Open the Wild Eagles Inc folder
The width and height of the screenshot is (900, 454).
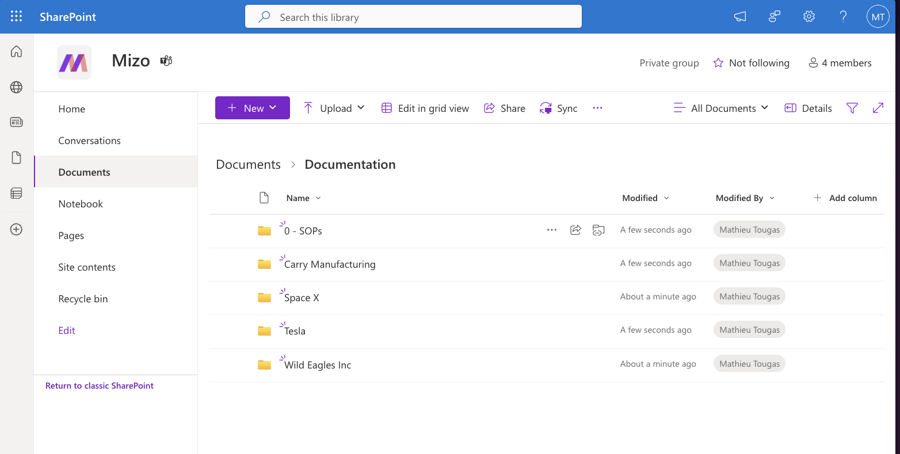click(318, 365)
